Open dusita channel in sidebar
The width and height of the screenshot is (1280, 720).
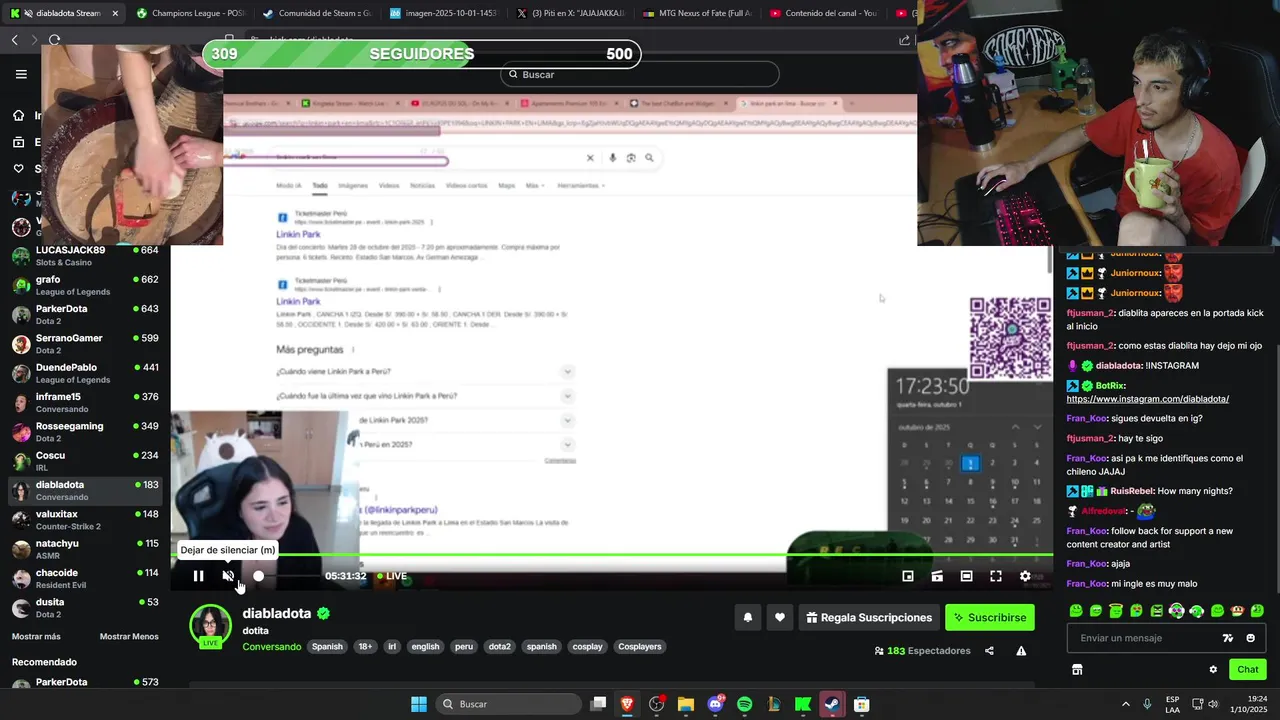[85, 608]
